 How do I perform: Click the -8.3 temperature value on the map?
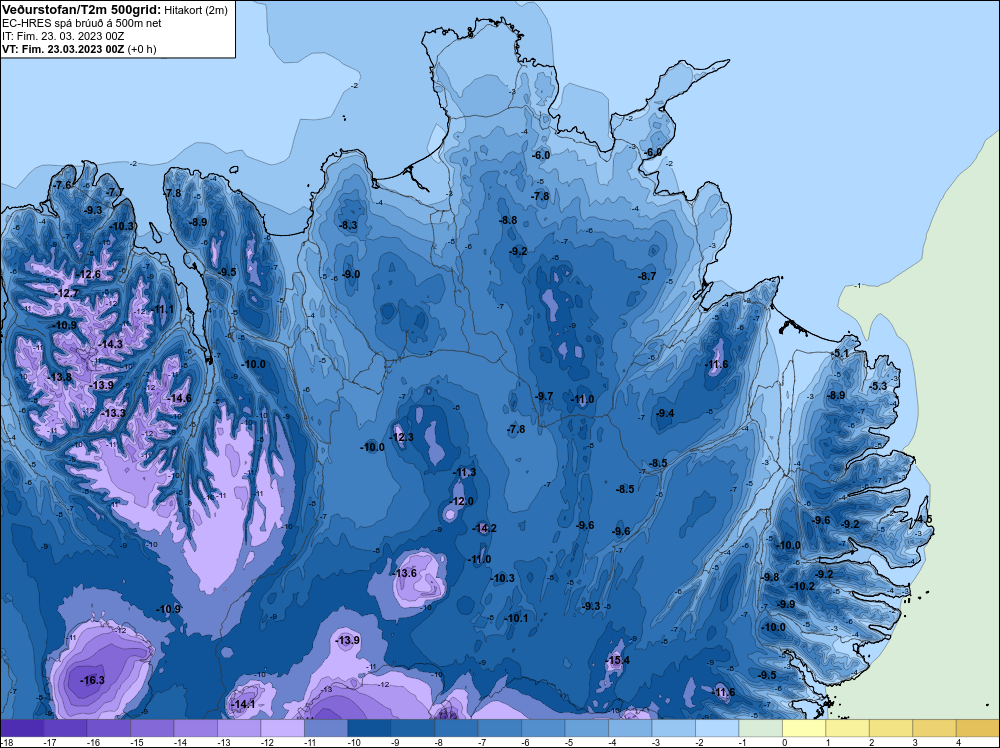click(348, 225)
